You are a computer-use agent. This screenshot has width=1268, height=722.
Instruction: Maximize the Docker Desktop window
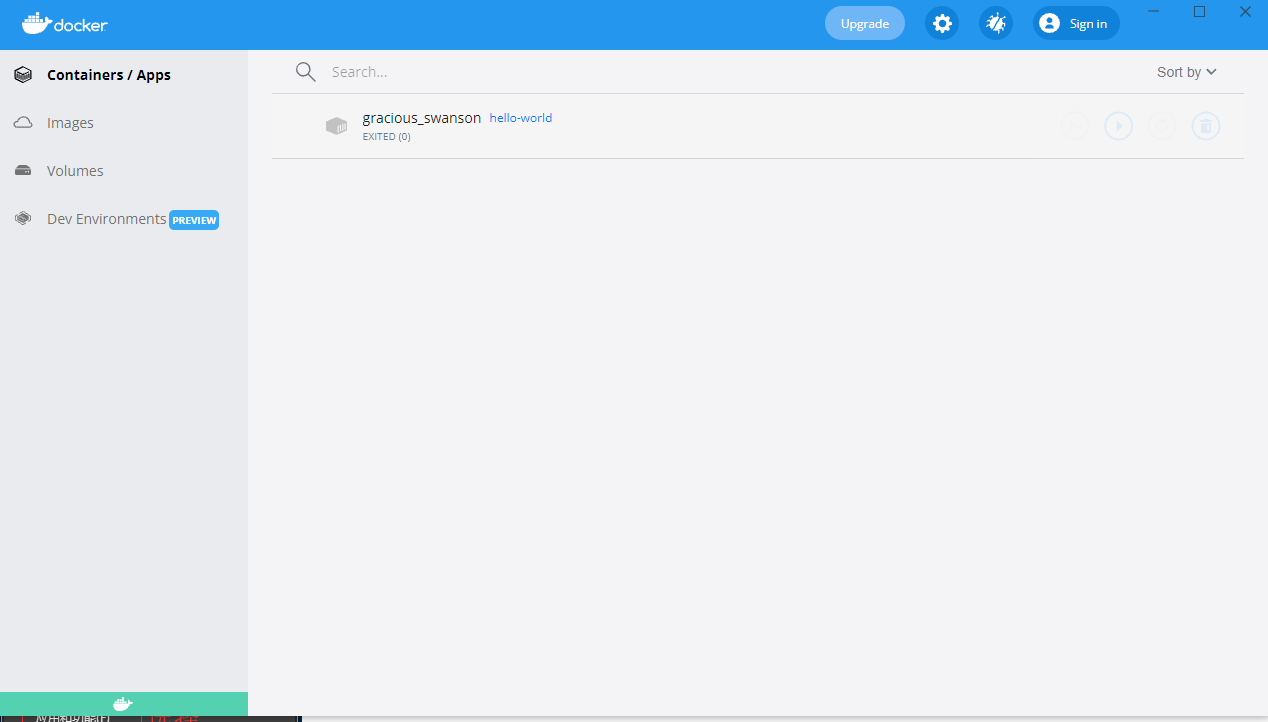1200,12
